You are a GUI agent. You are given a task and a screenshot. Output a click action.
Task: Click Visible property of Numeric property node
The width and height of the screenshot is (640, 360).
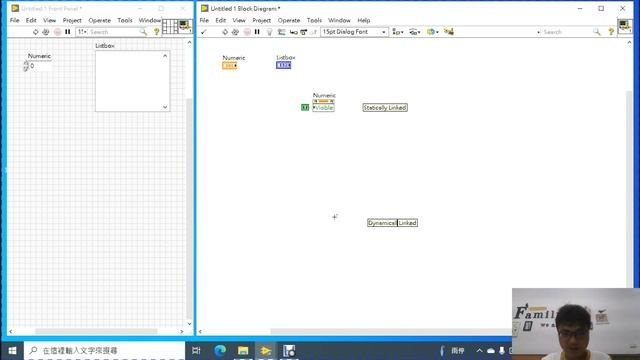(324, 108)
